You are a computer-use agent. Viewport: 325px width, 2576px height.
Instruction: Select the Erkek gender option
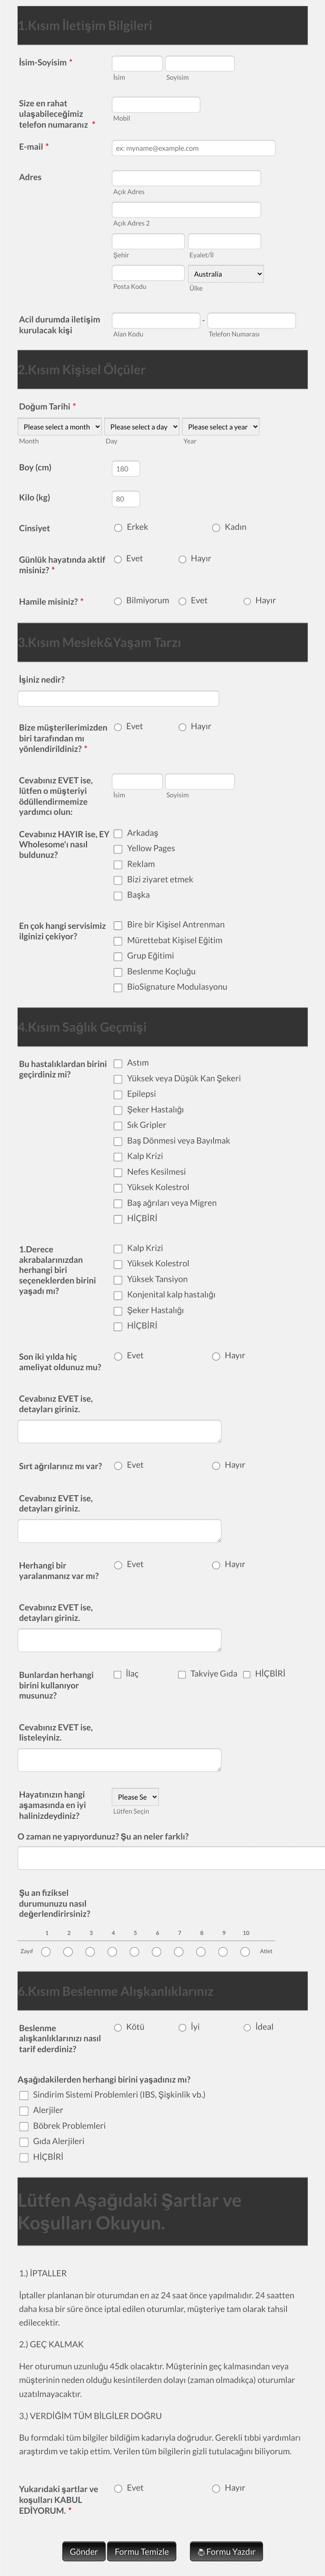118,527
